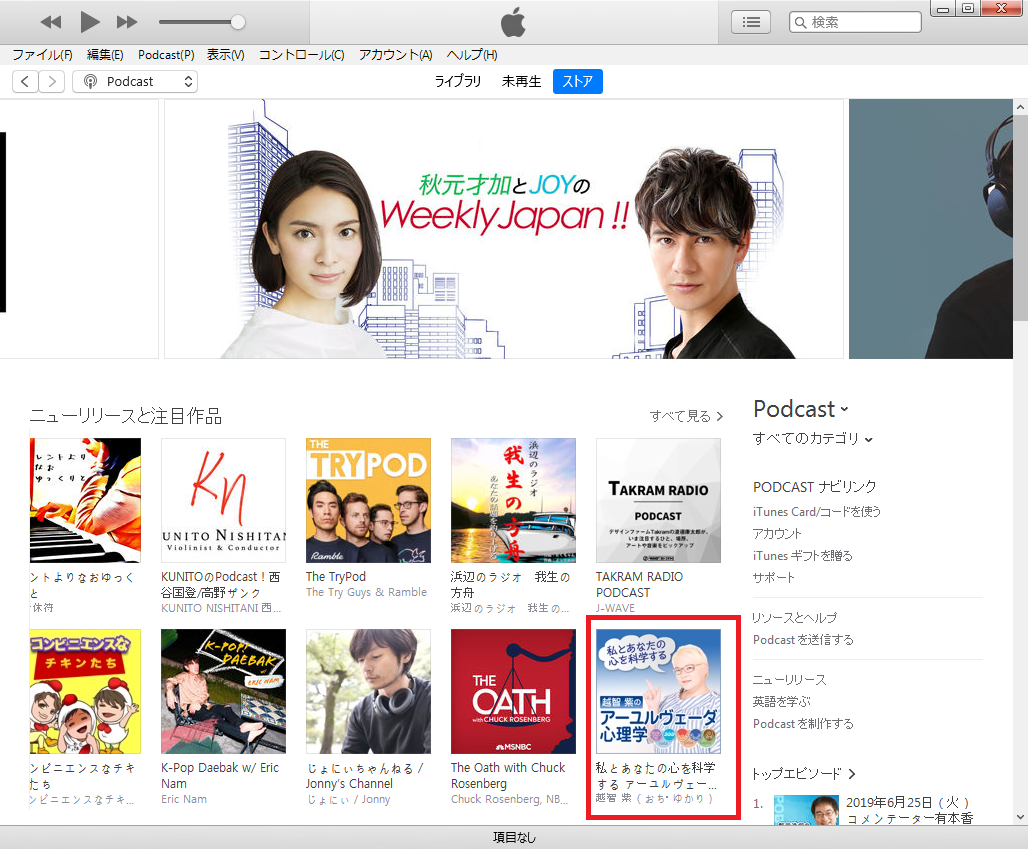Click Eric Nam author link
This screenshot has width=1028, height=849.
(184, 799)
